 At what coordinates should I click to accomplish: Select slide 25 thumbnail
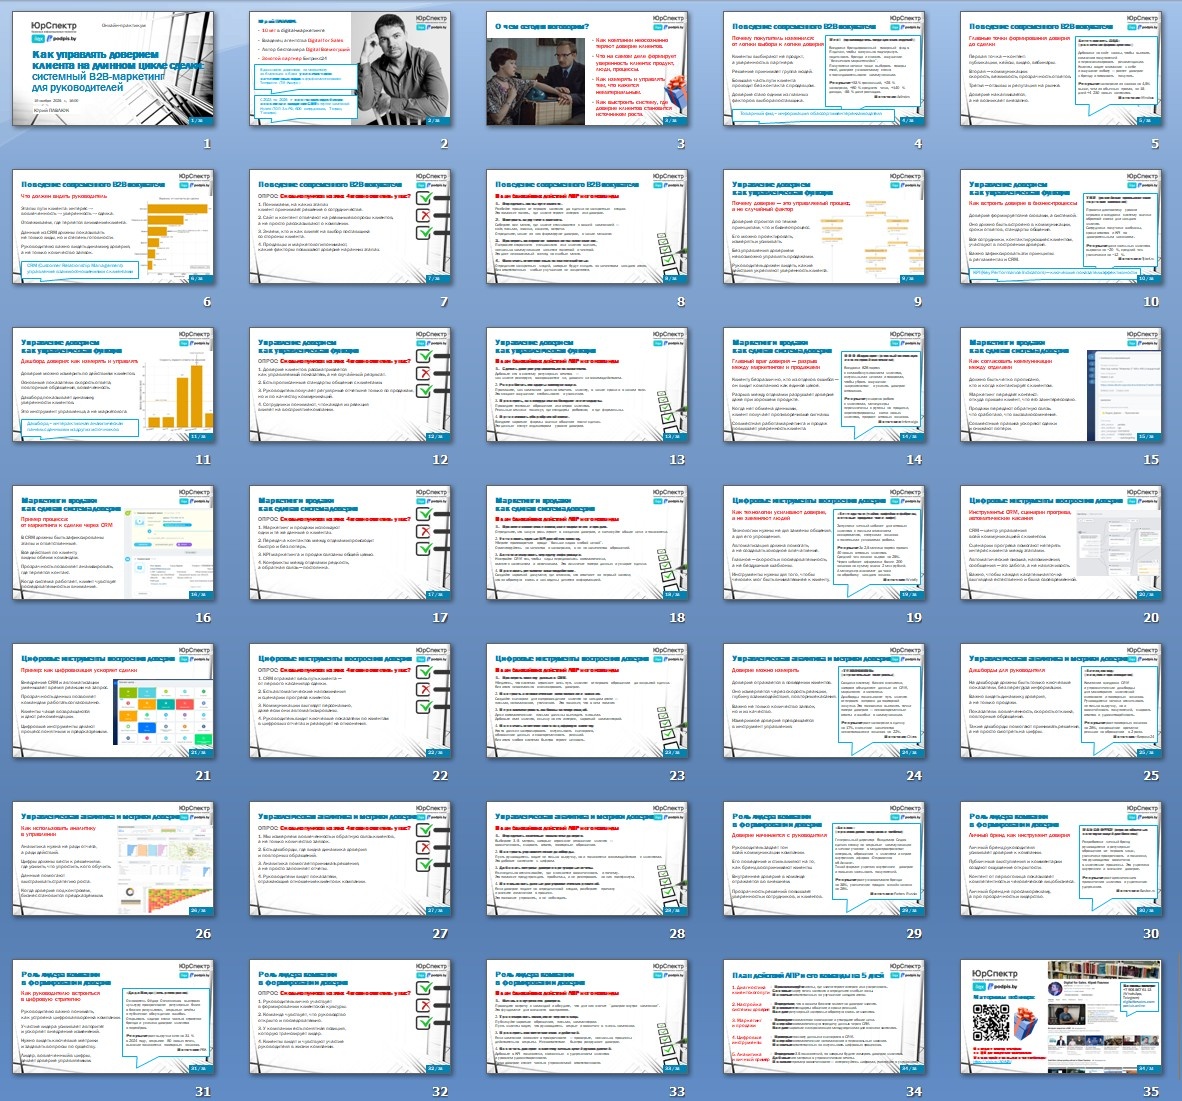click(1061, 701)
